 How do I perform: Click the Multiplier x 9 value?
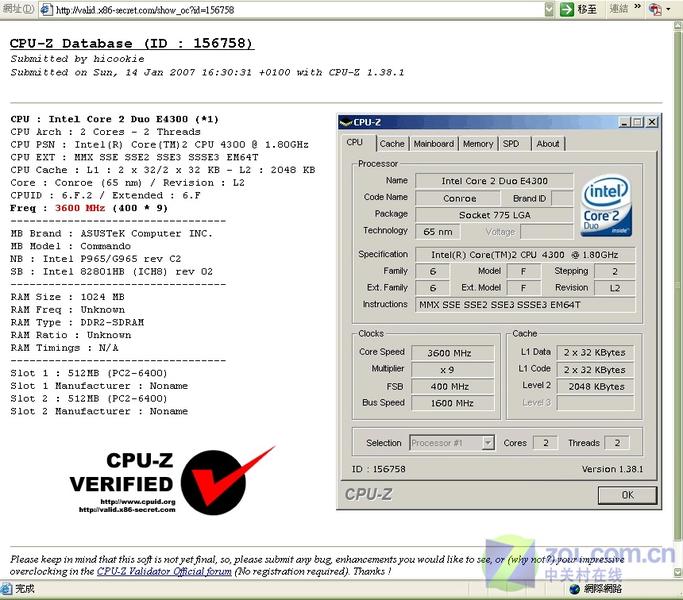(x=452, y=370)
